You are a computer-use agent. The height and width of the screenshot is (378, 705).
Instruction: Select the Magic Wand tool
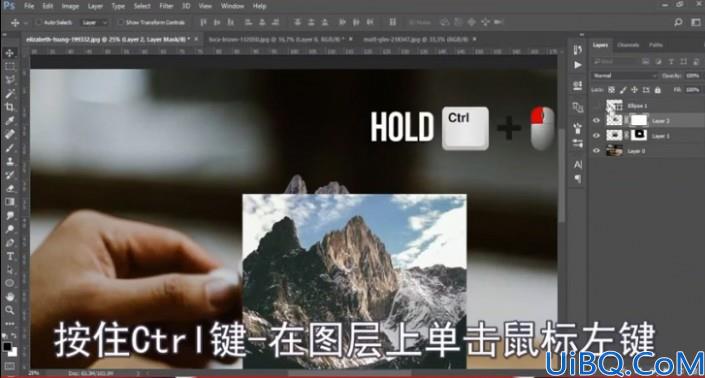[9, 93]
